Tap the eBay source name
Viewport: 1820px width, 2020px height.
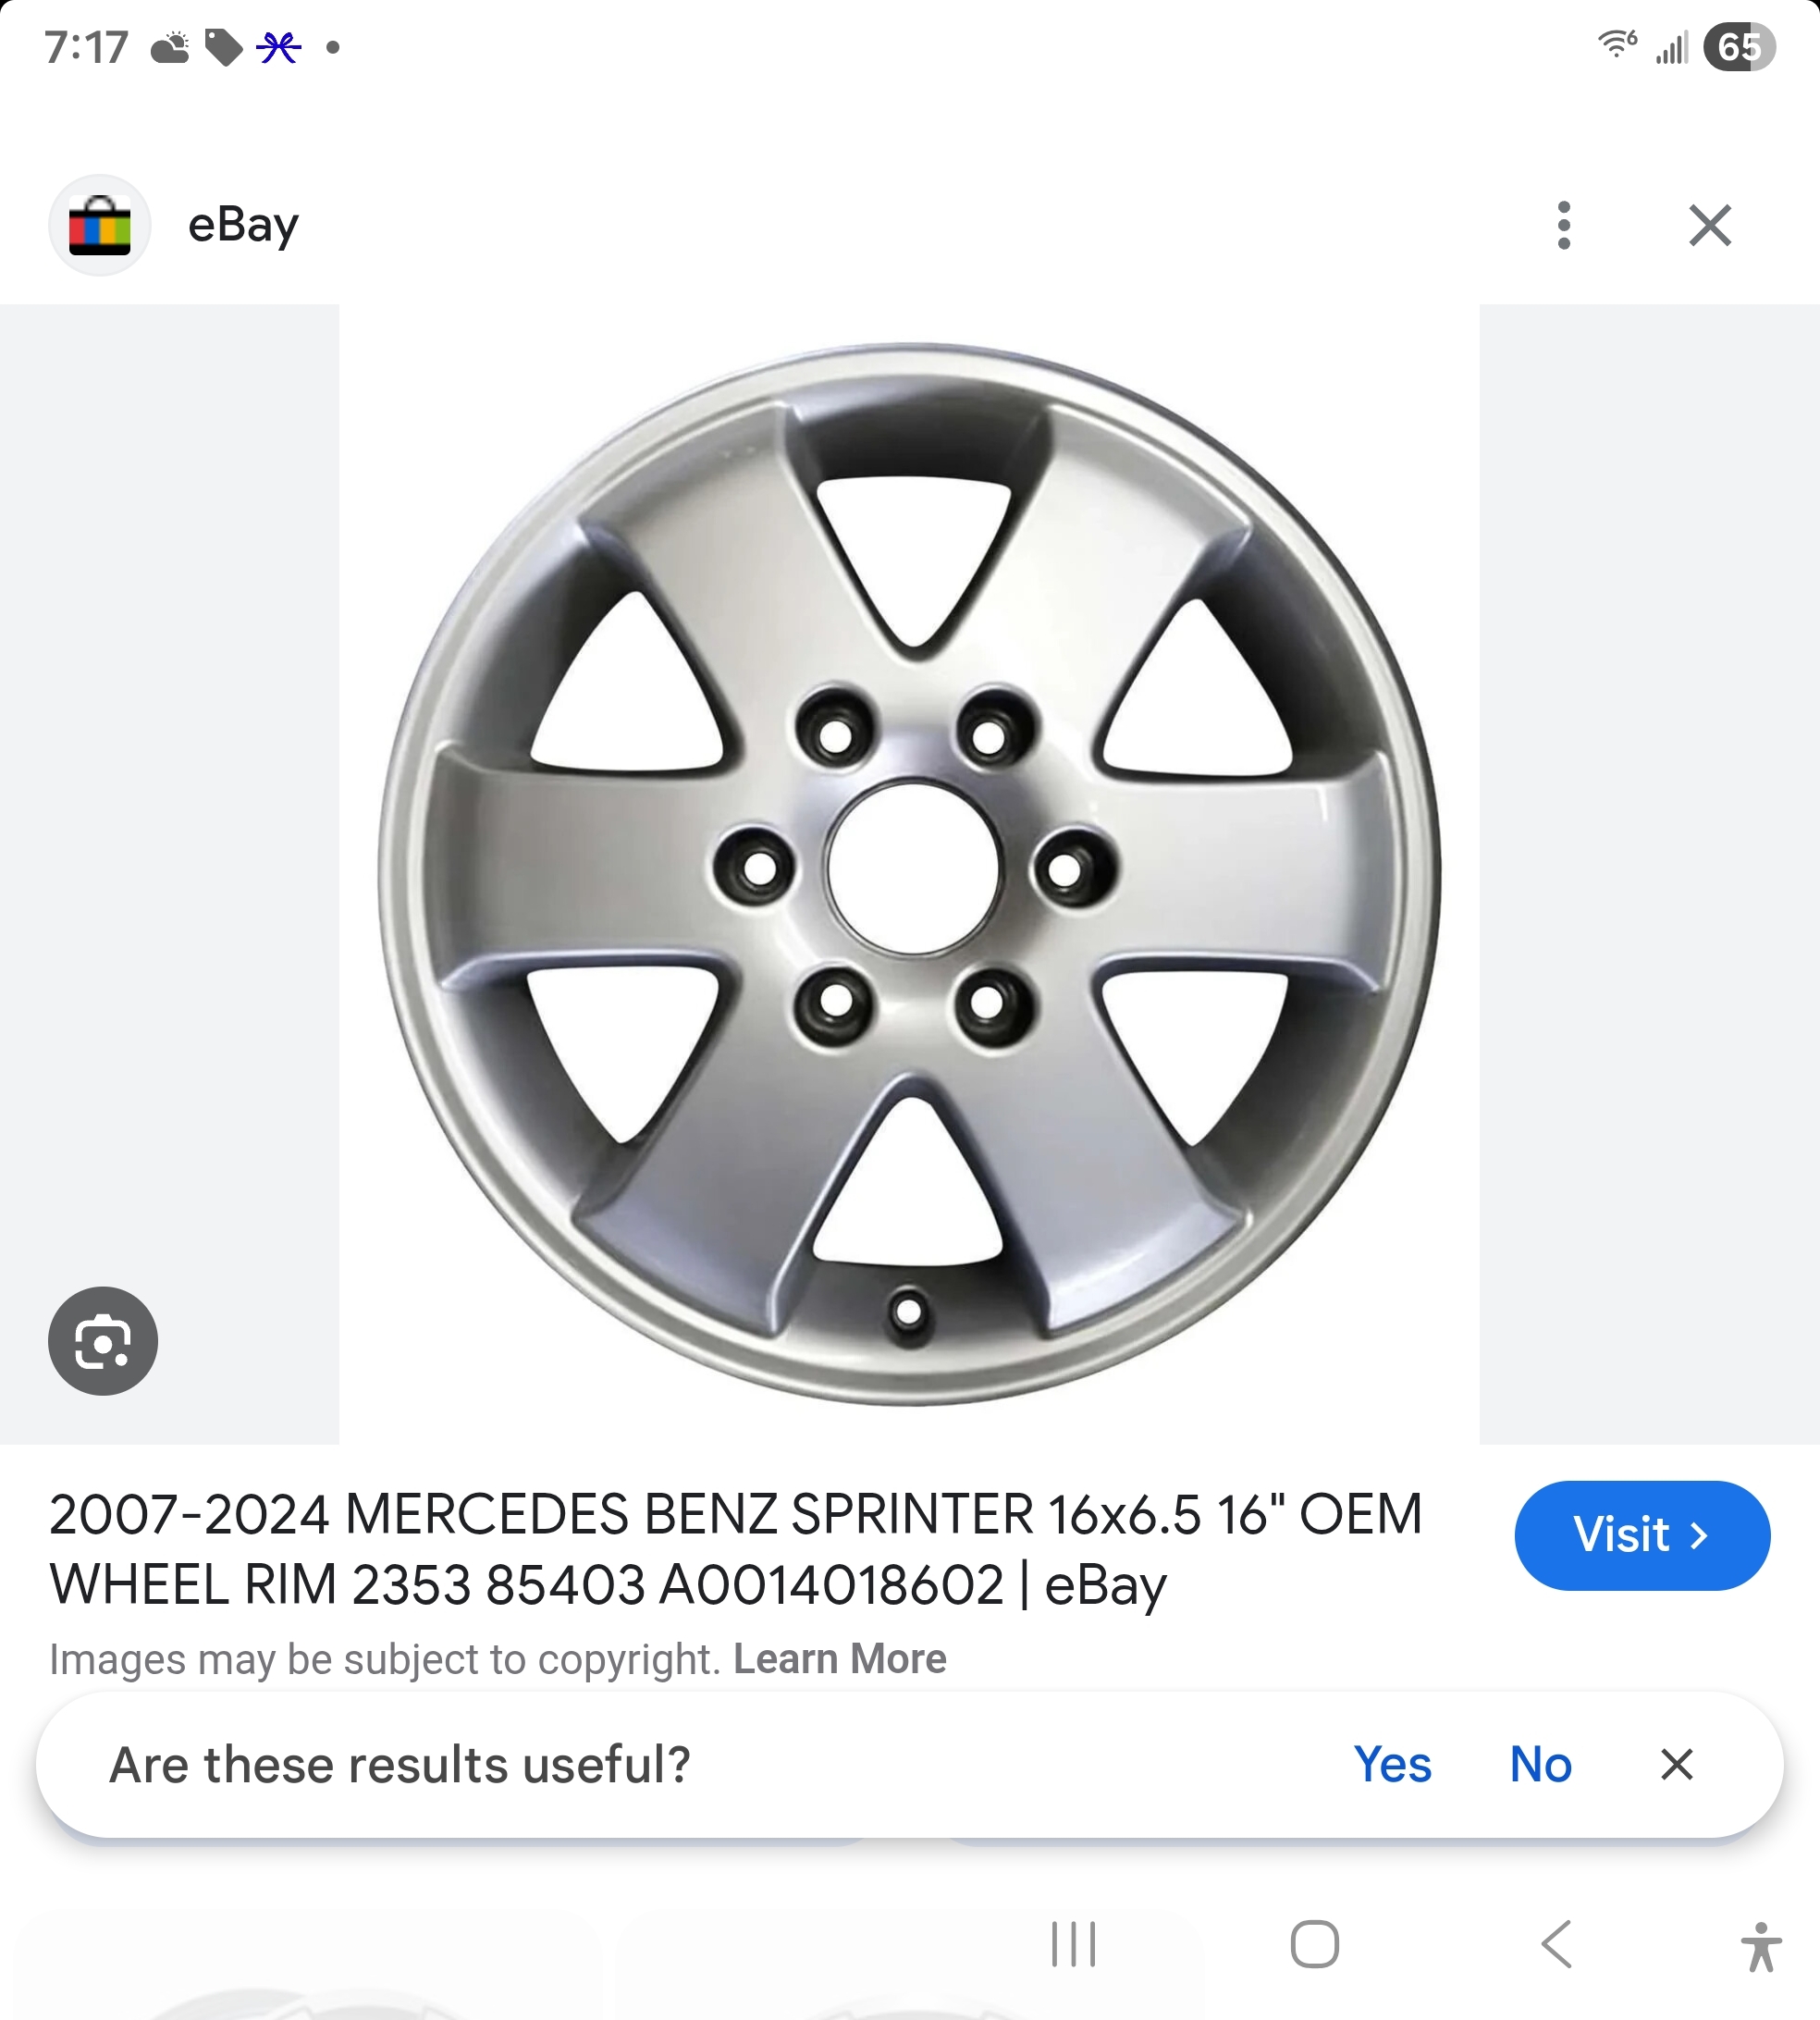(243, 225)
